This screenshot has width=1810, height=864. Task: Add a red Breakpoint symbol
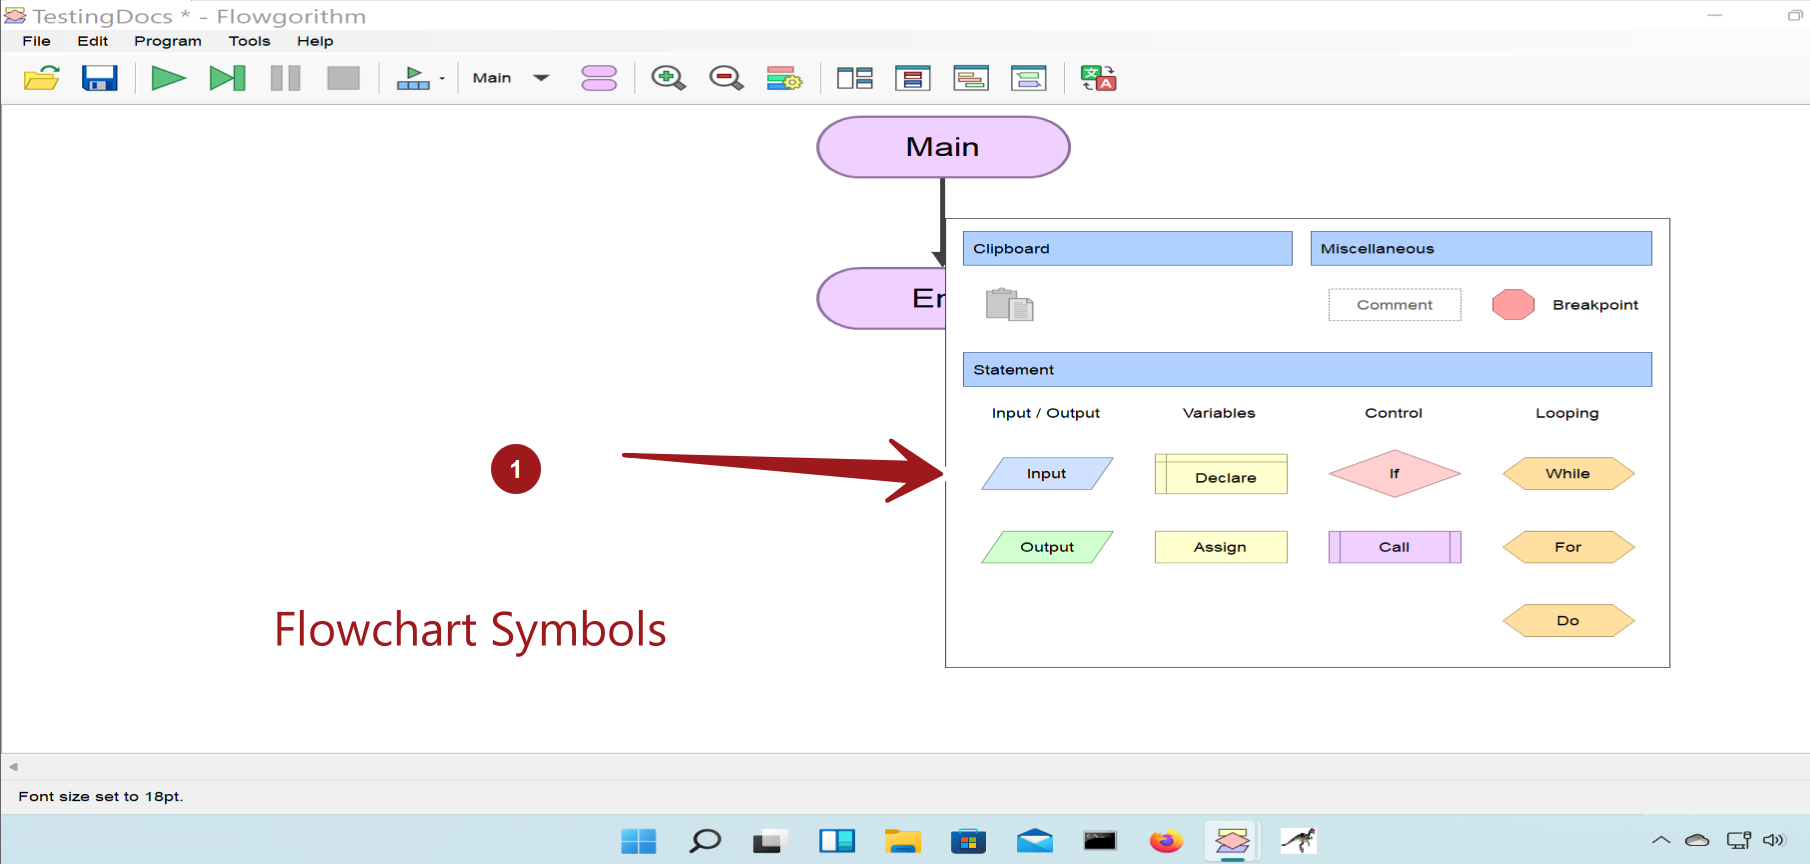coord(1513,305)
